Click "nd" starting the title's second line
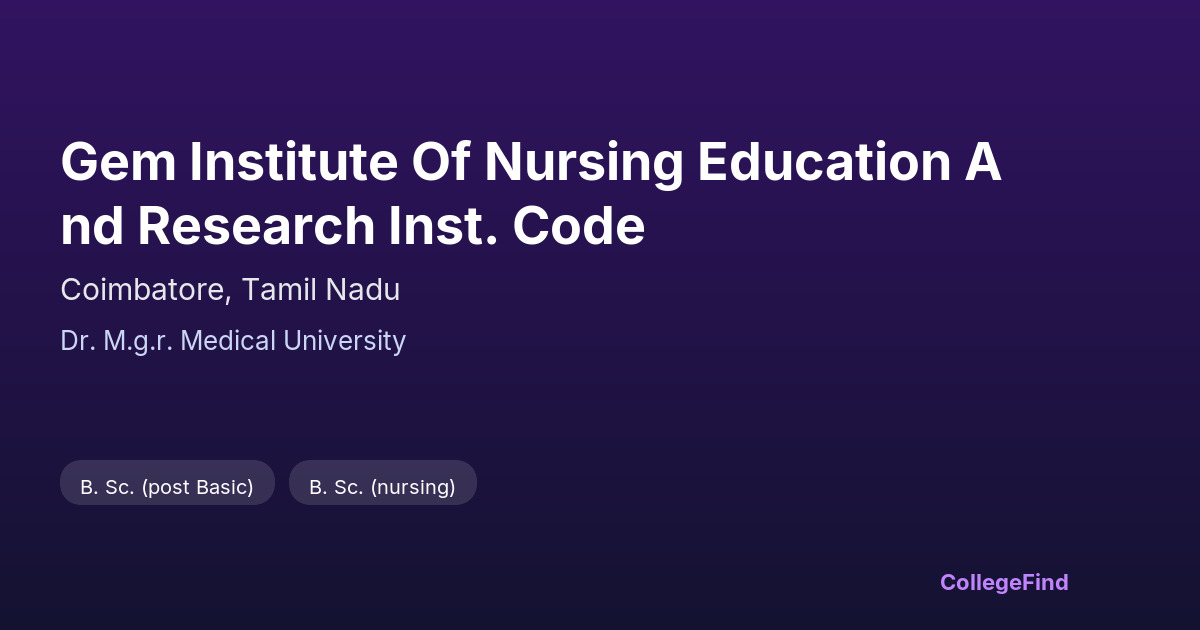This screenshot has height=630, width=1200. pyautogui.click(x=92, y=227)
